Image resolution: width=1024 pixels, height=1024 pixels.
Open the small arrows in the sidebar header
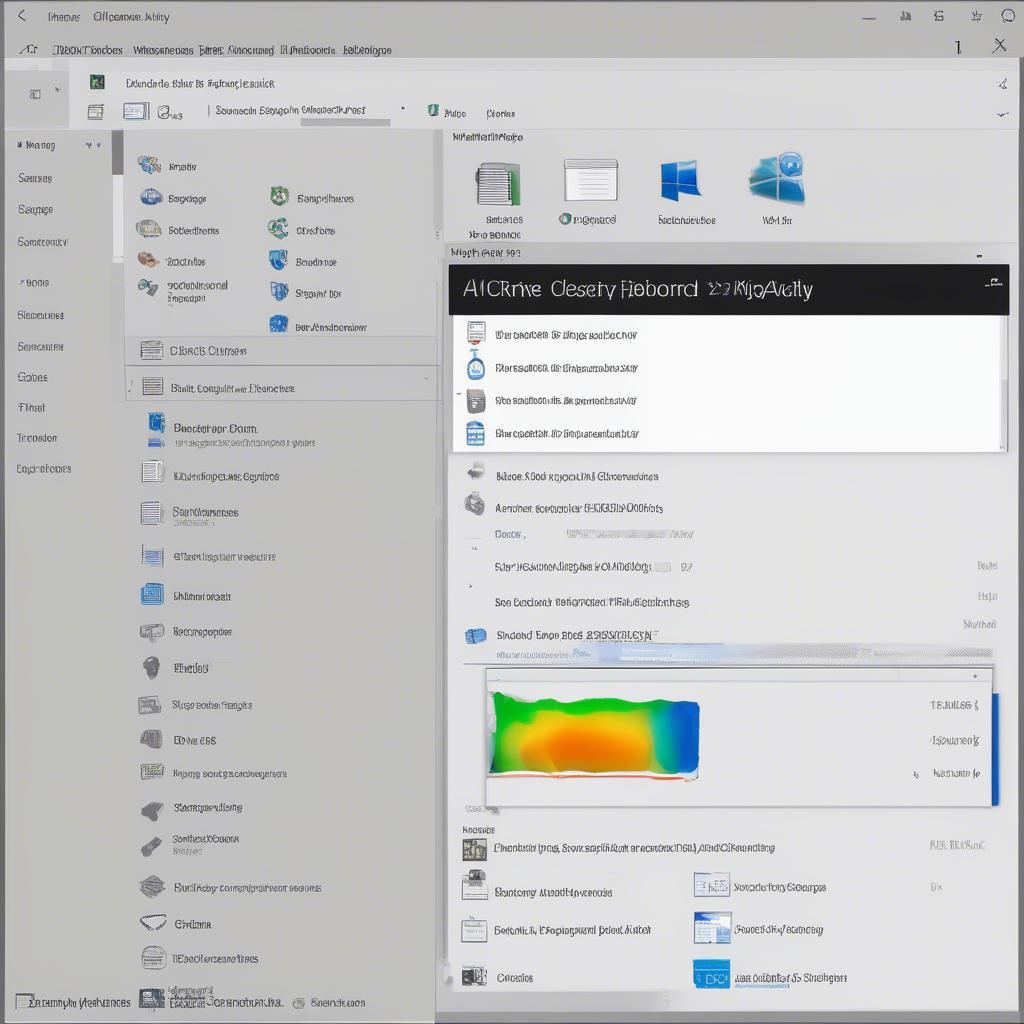(93, 145)
